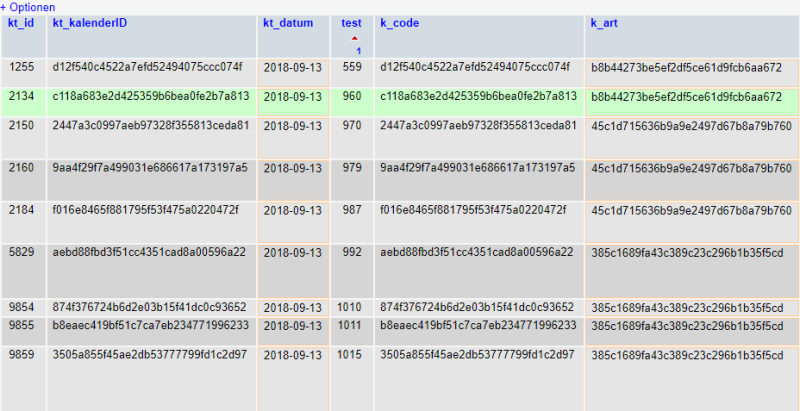Select the kt_id cell showing 9859
This screenshot has width=800, height=411.
pyautogui.click(x=21, y=354)
